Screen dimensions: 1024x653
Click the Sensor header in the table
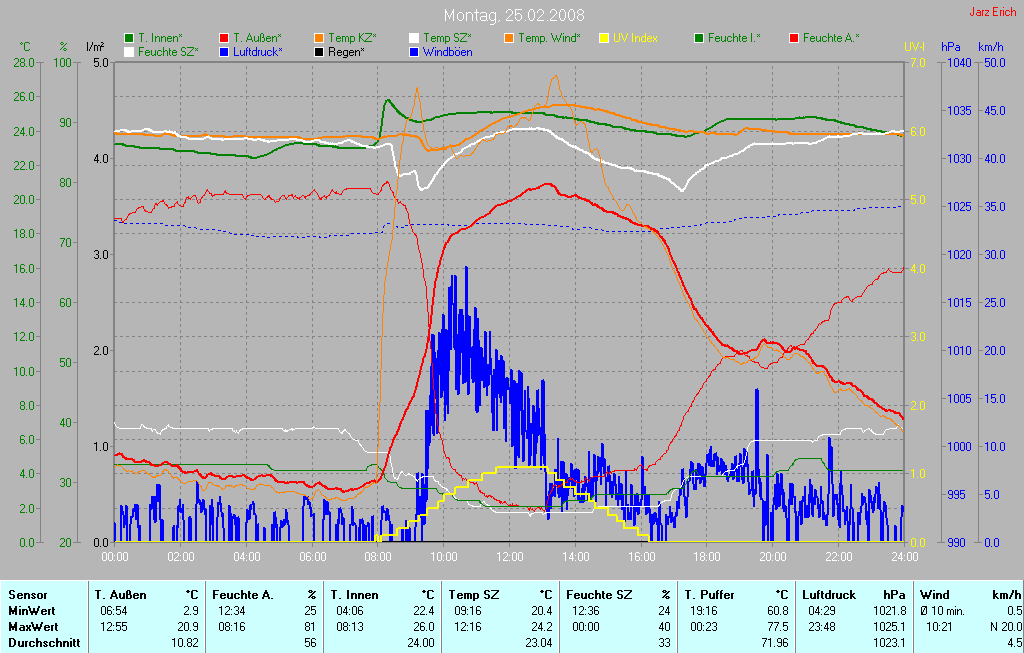click(x=26, y=595)
